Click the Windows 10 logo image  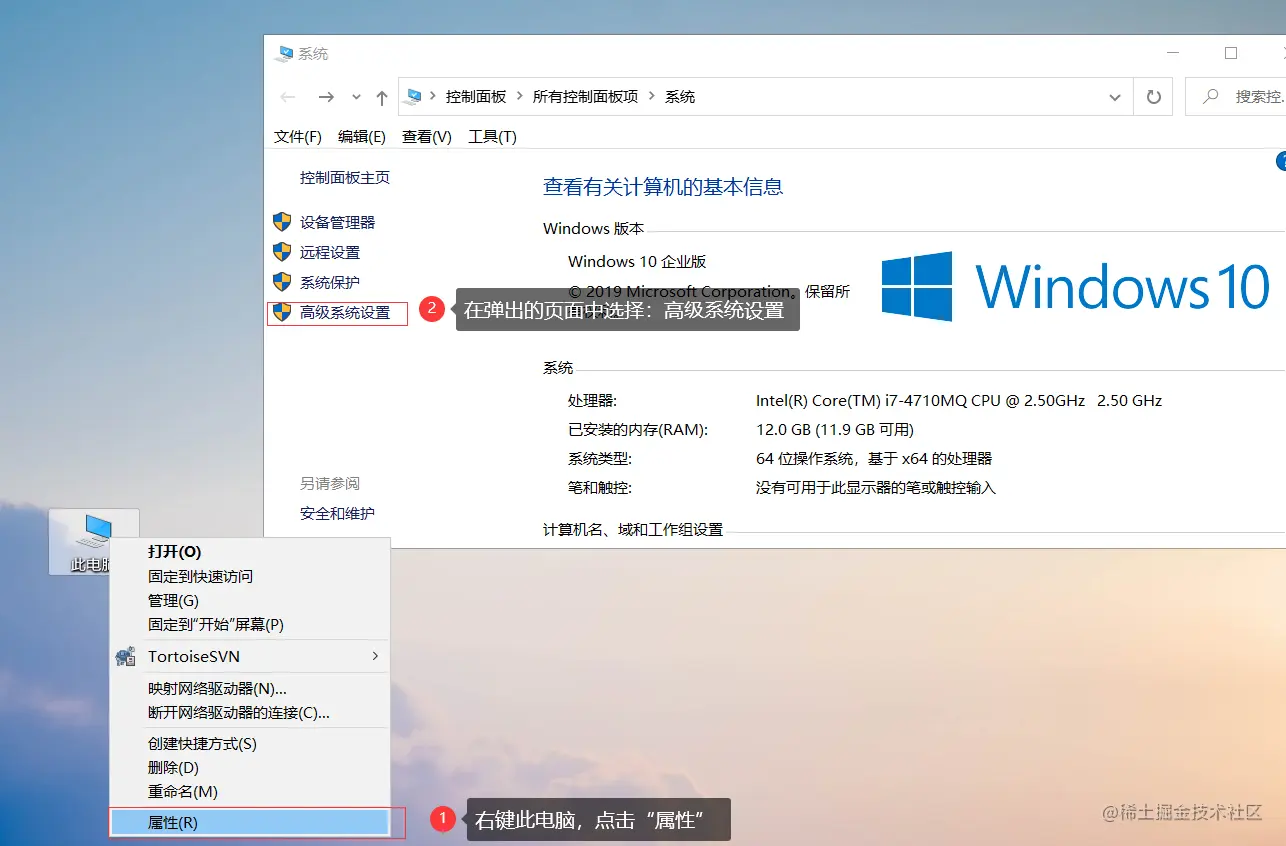pyautogui.click(x=1075, y=286)
